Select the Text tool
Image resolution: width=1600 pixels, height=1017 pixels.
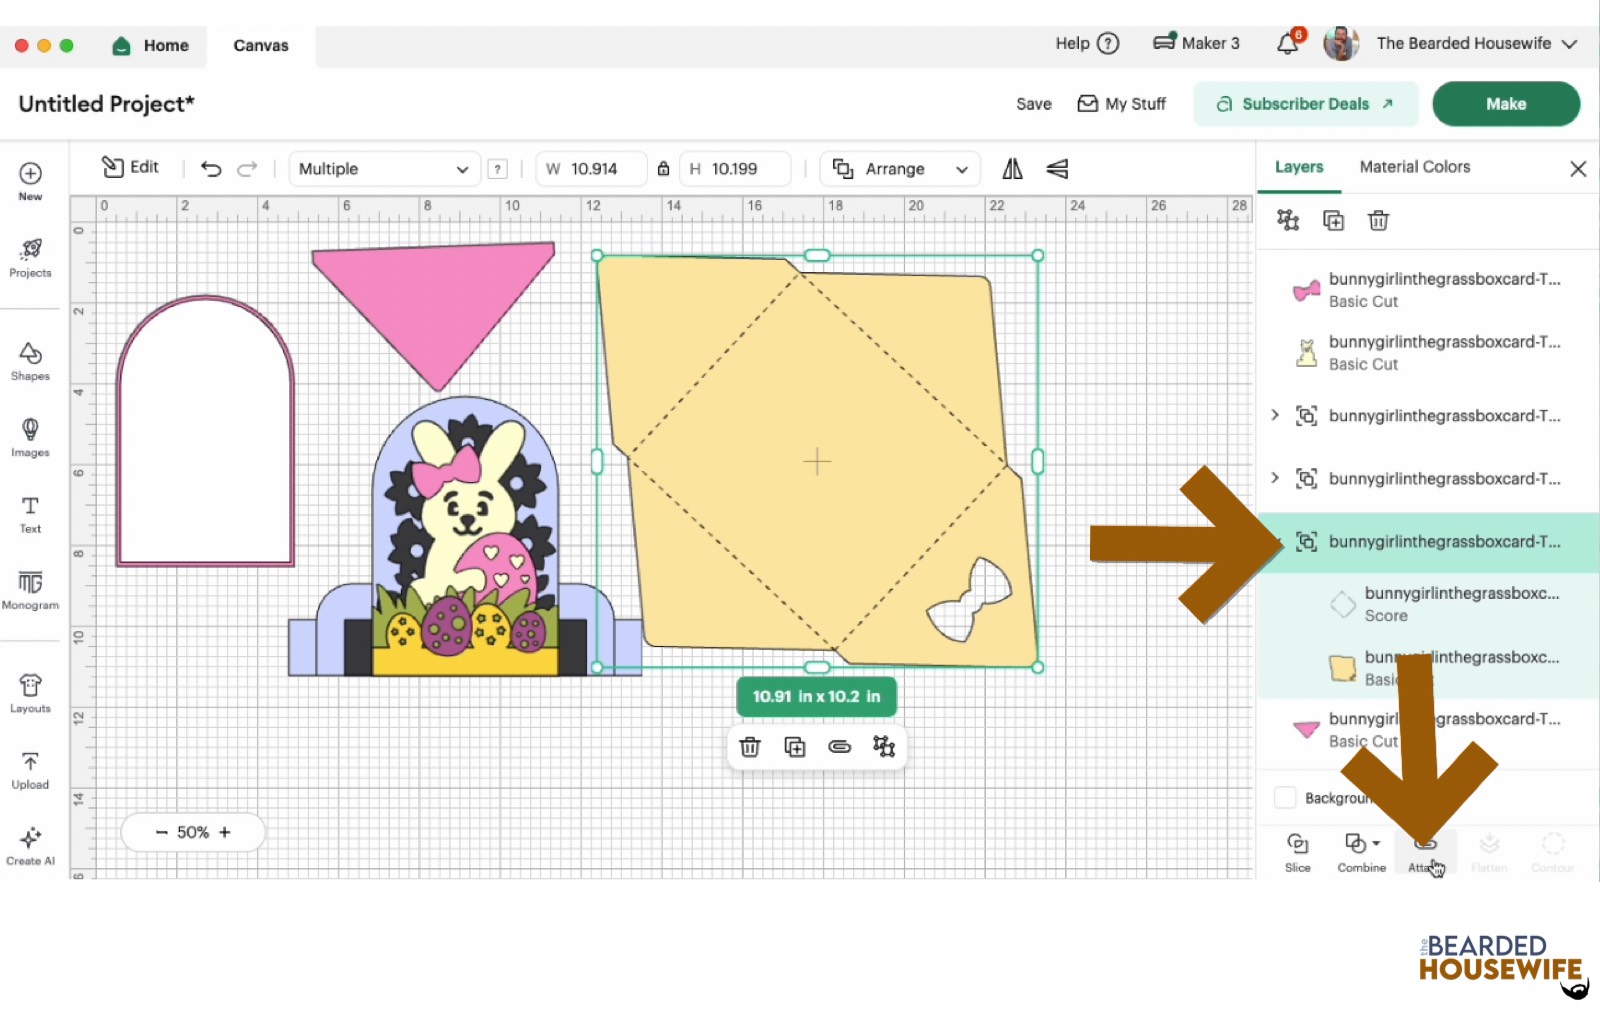[x=30, y=512]
